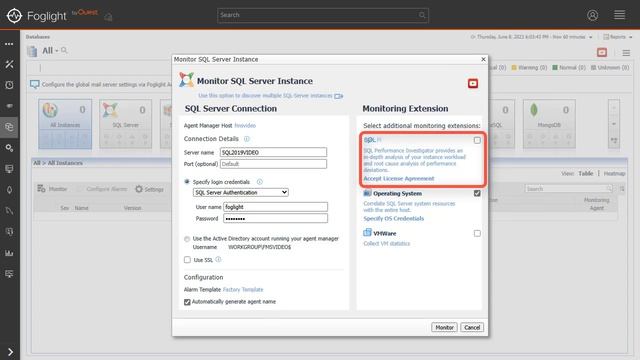The image size is (640, 360).
Task: Click the Cancel button
Action: coord(472,327)
